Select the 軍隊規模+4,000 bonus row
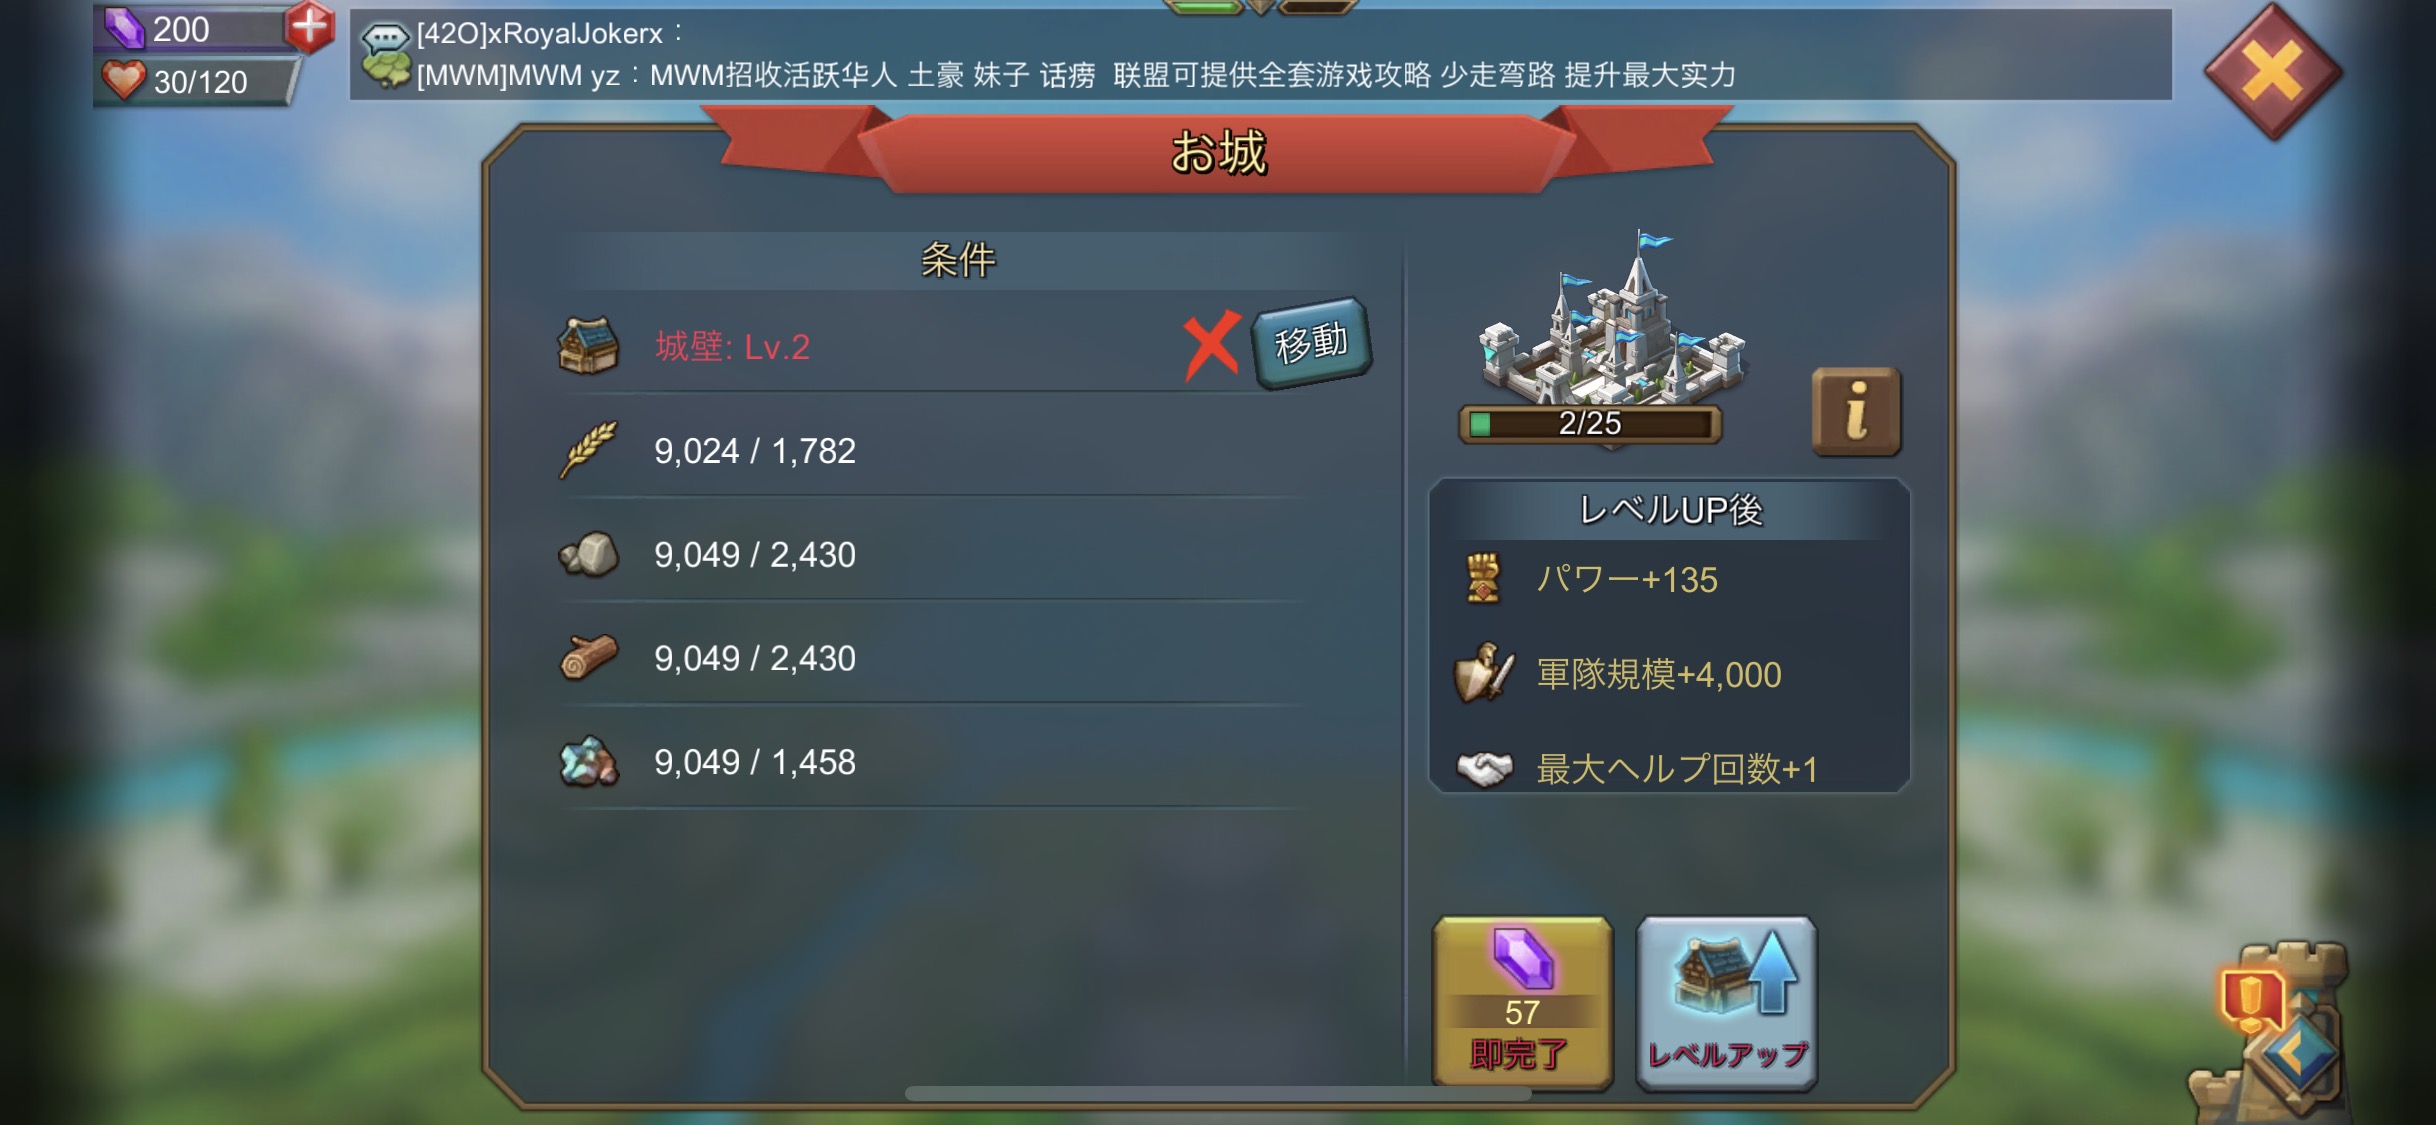The width and height of the screenshot is (2436, 1125). click(x=1668, y=674)
